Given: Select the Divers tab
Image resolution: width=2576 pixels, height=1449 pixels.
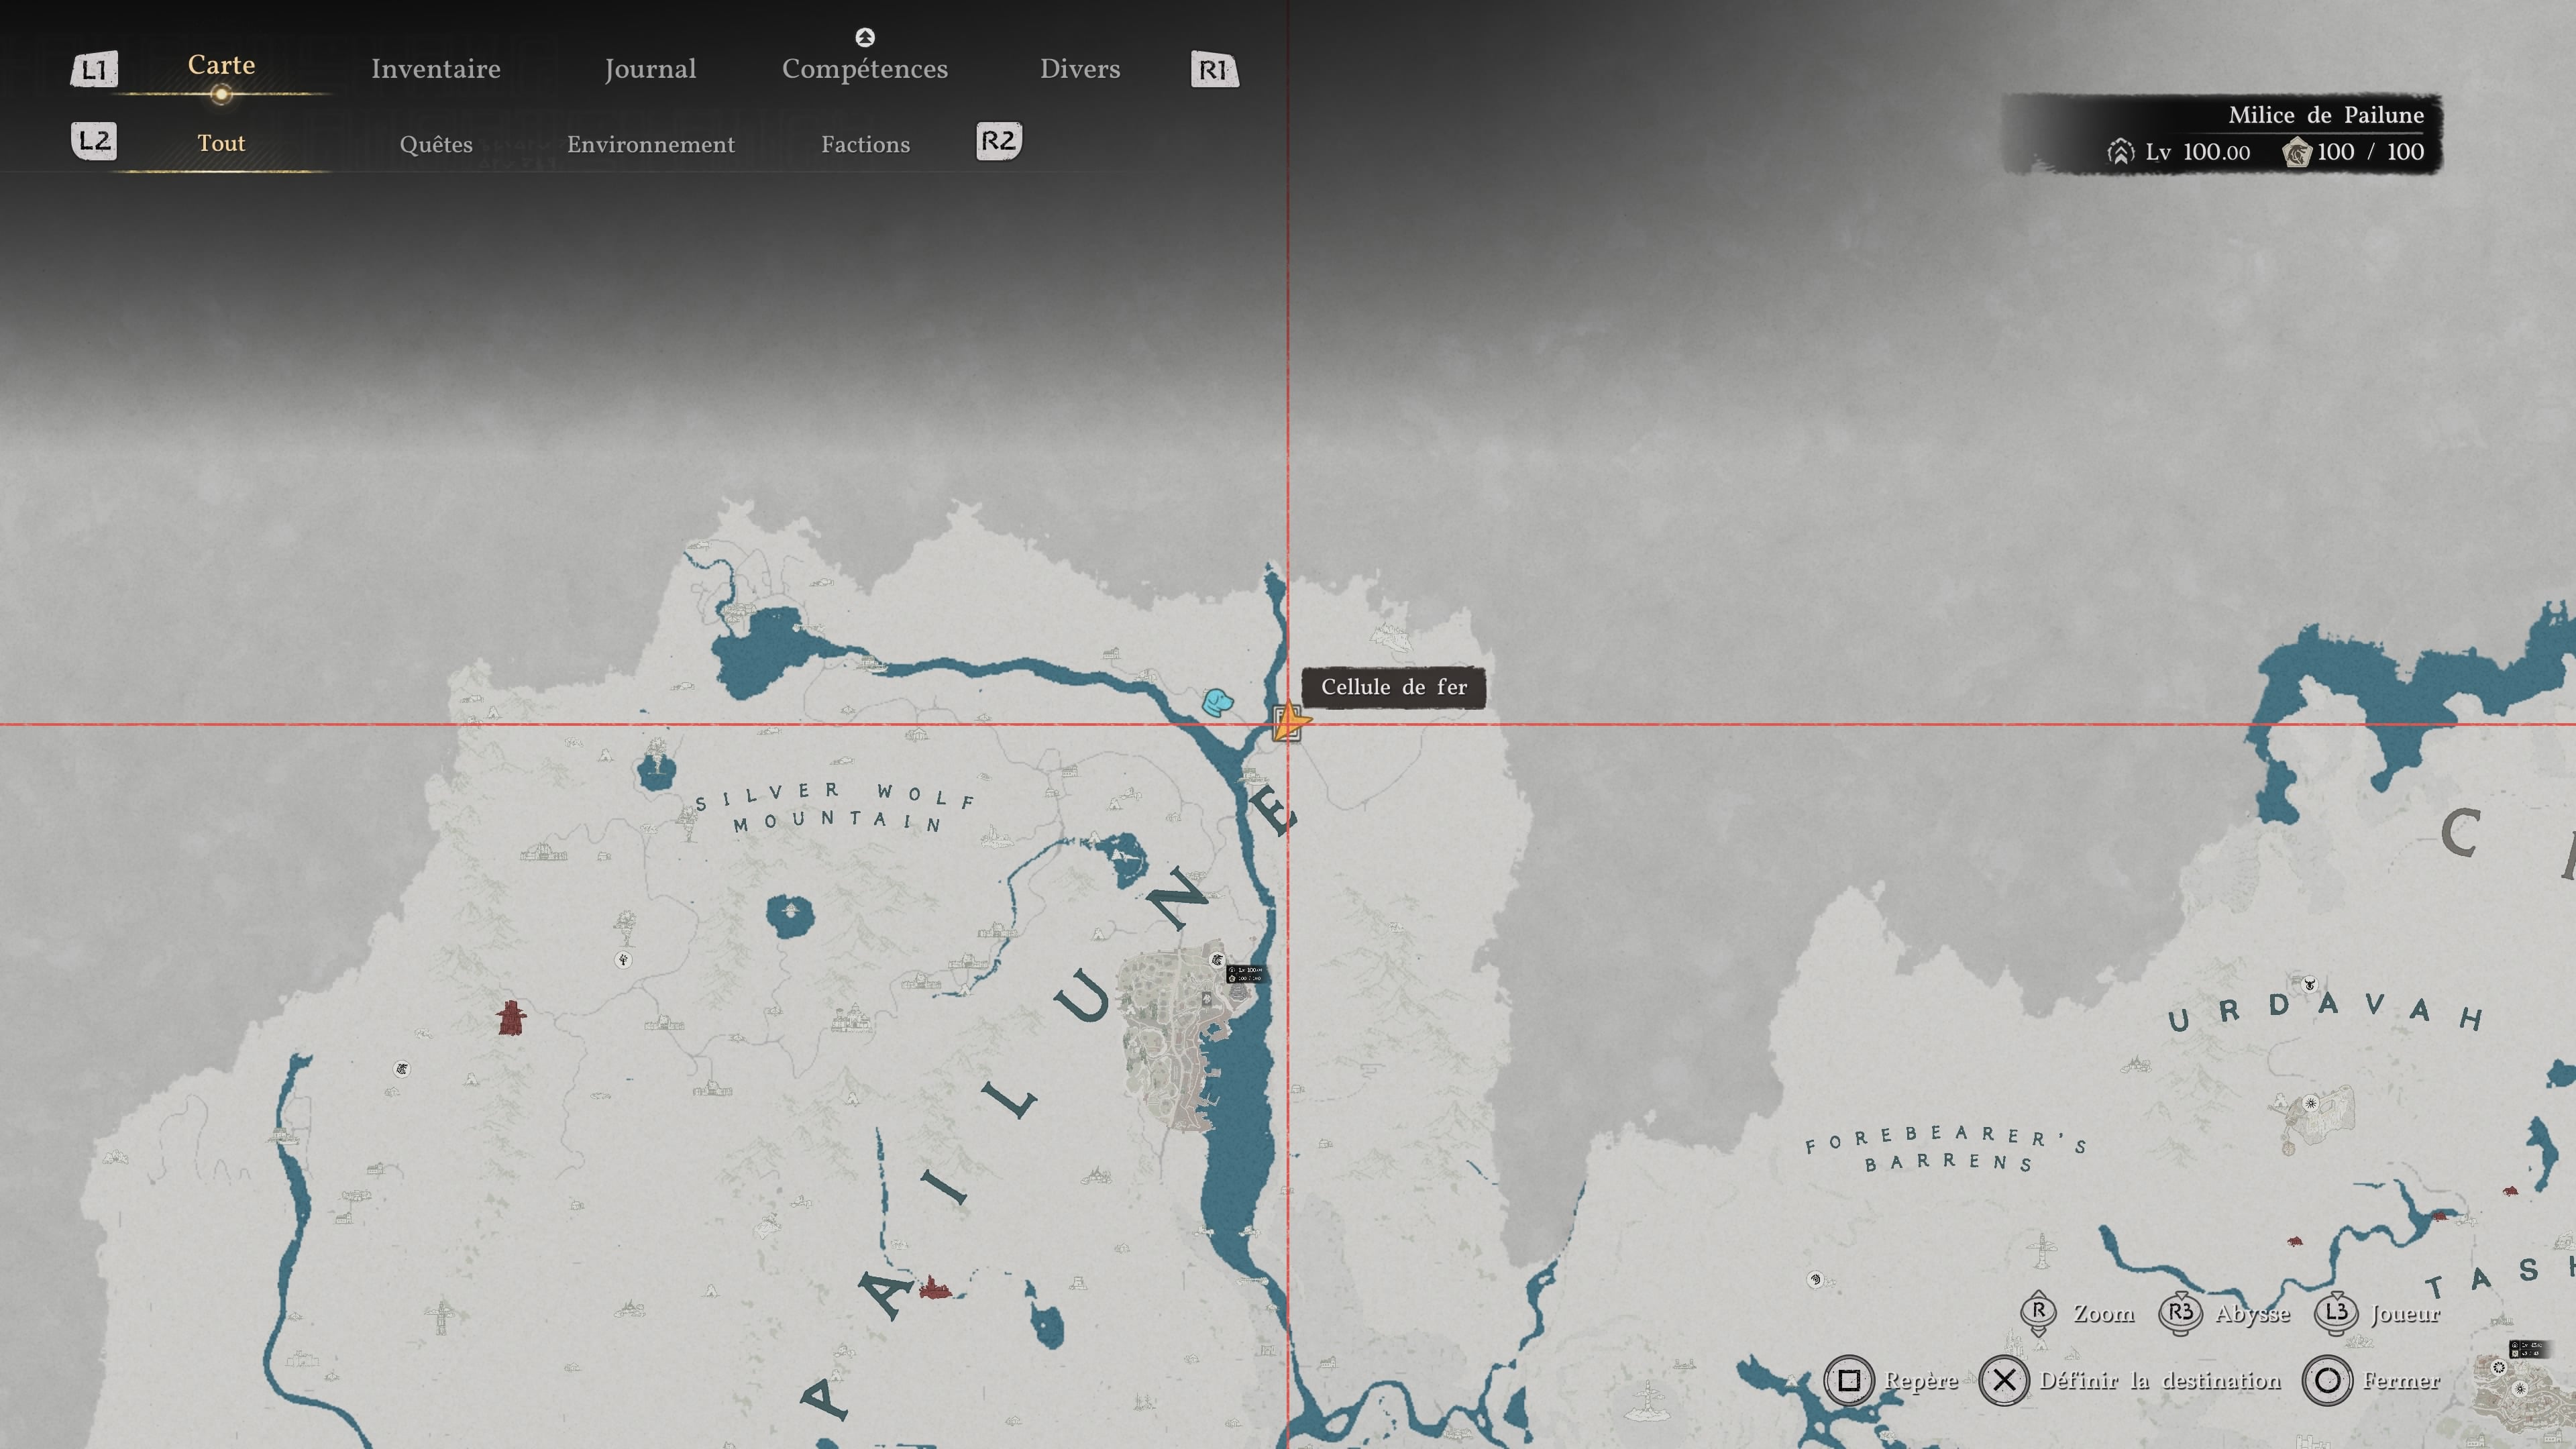Looking at the screenshot, I should click(1080, 69).
